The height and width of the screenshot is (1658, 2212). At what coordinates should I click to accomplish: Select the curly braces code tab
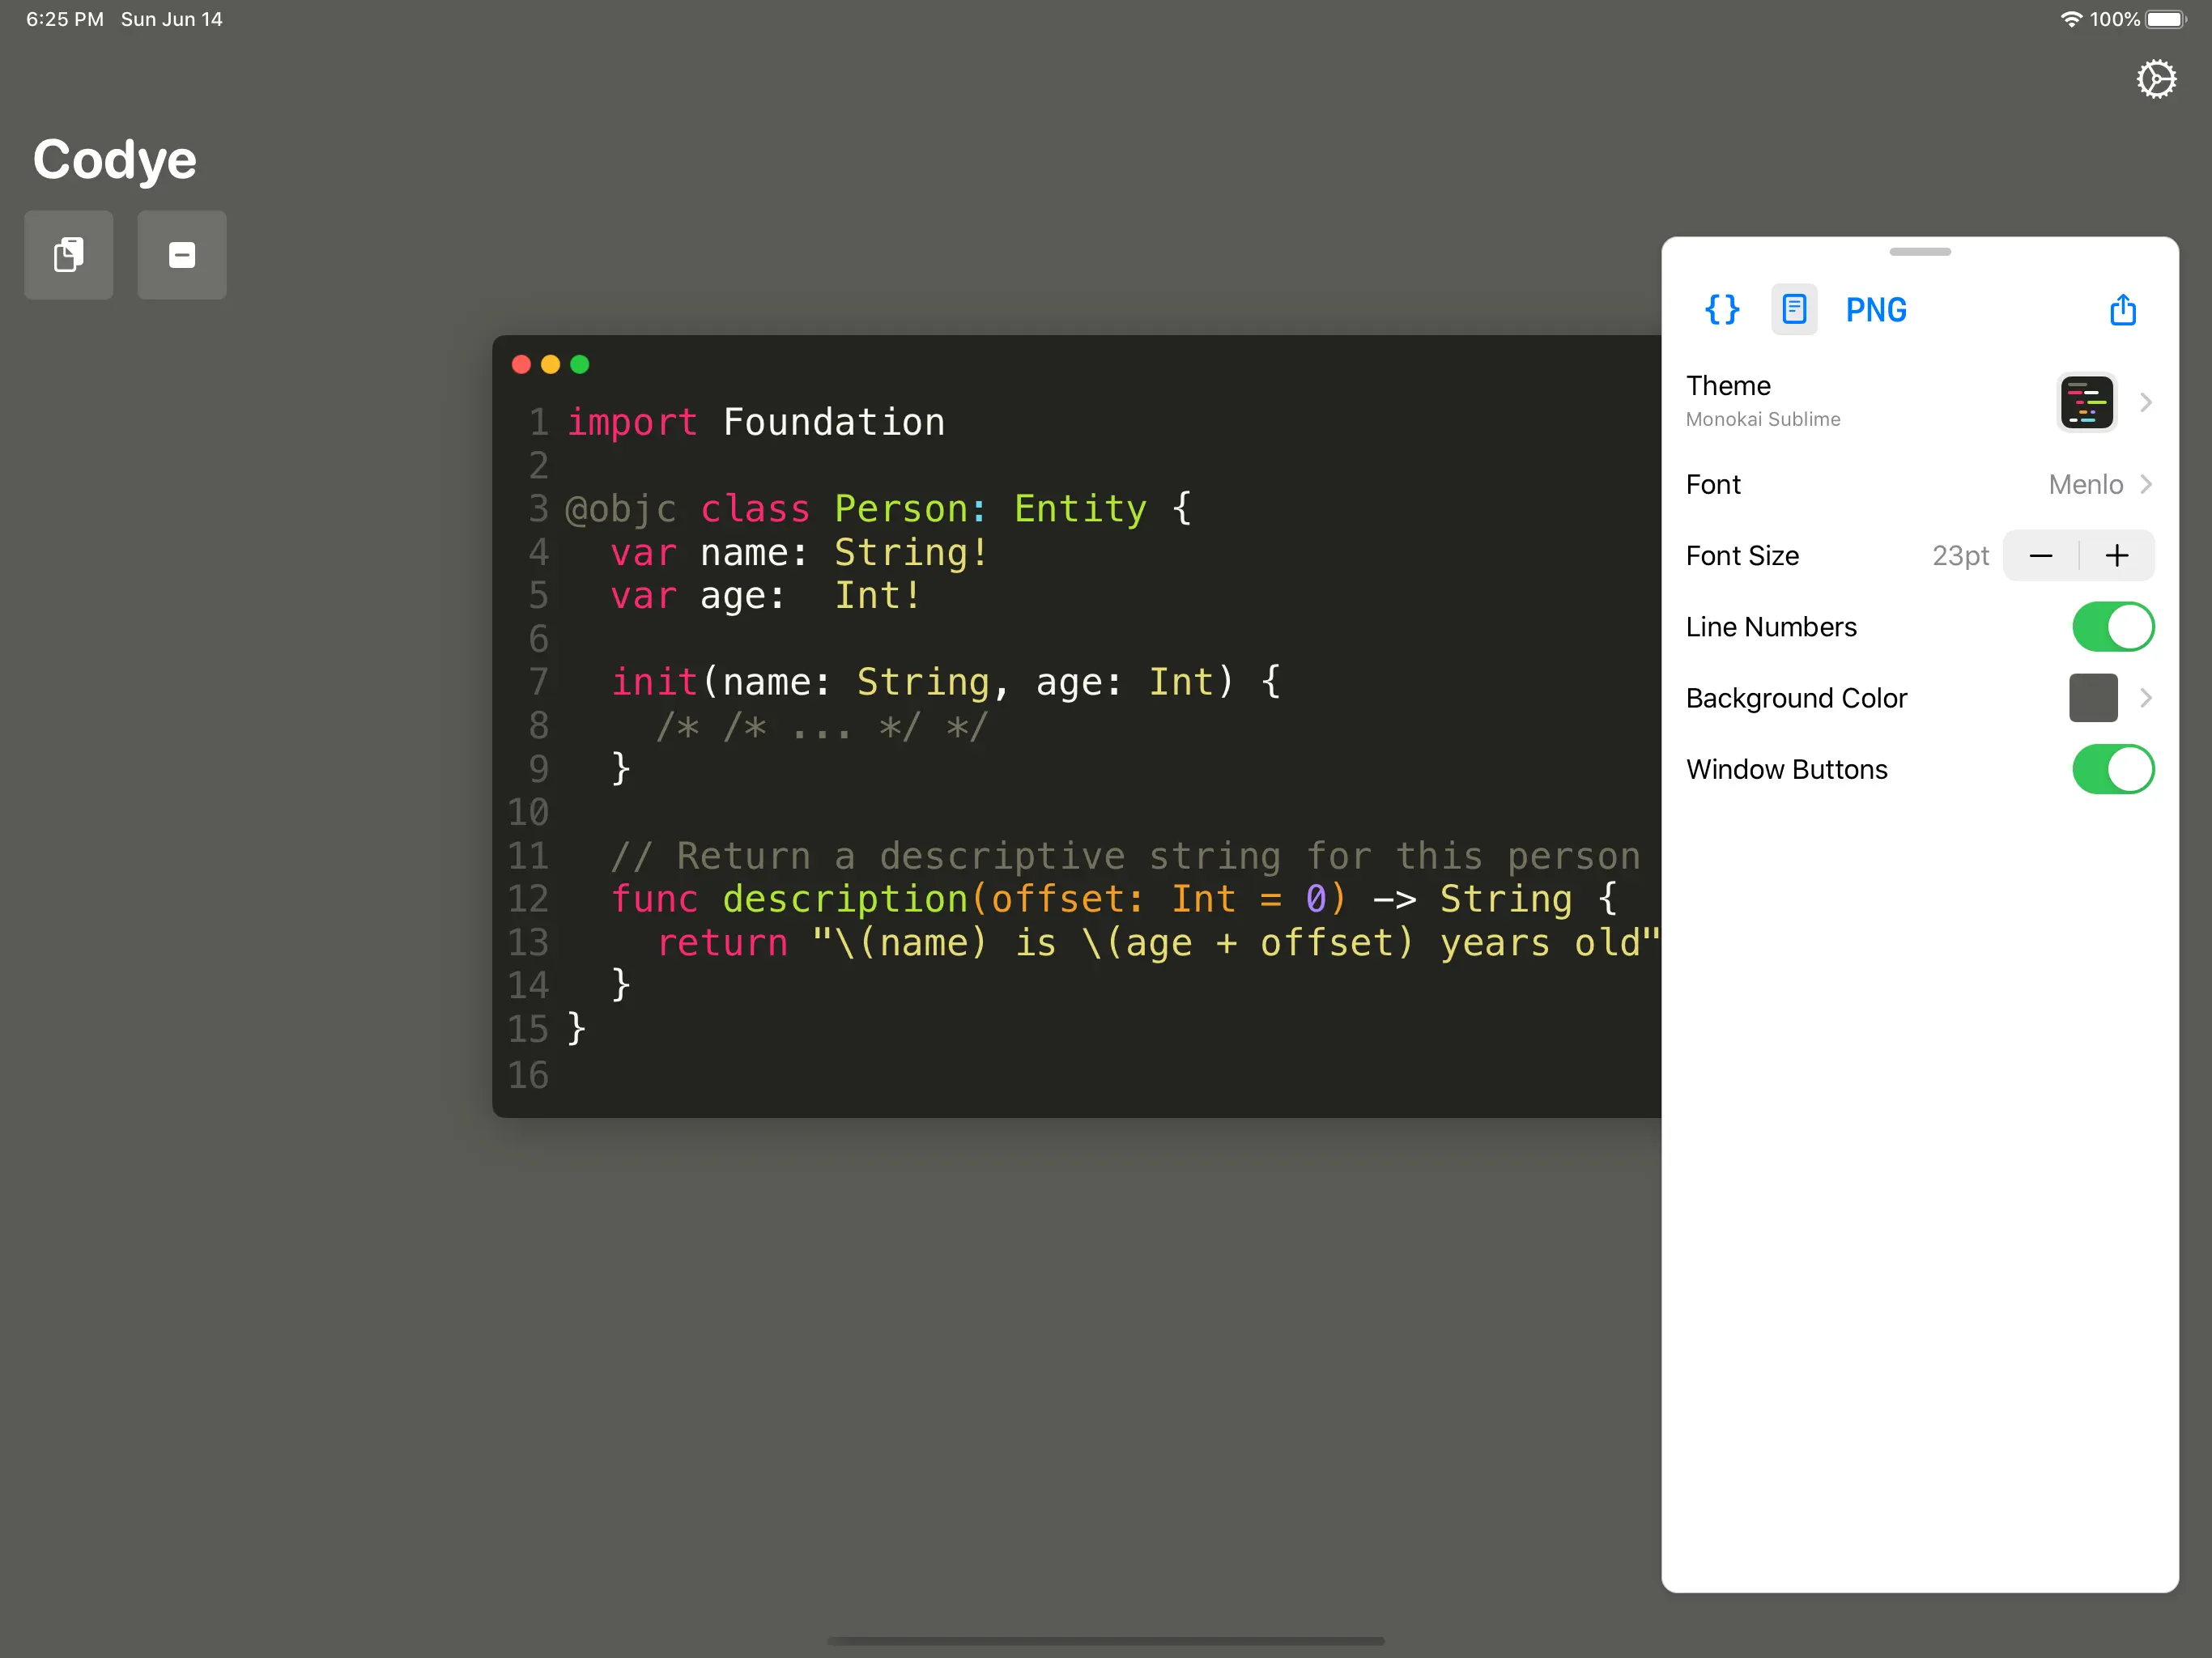tap(1722, 309)
